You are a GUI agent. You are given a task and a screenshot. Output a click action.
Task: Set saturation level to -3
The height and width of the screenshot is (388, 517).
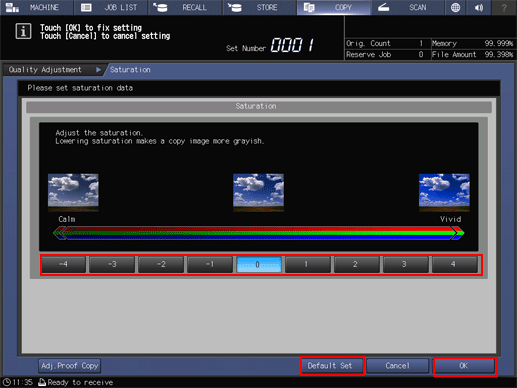pos(112,264)
